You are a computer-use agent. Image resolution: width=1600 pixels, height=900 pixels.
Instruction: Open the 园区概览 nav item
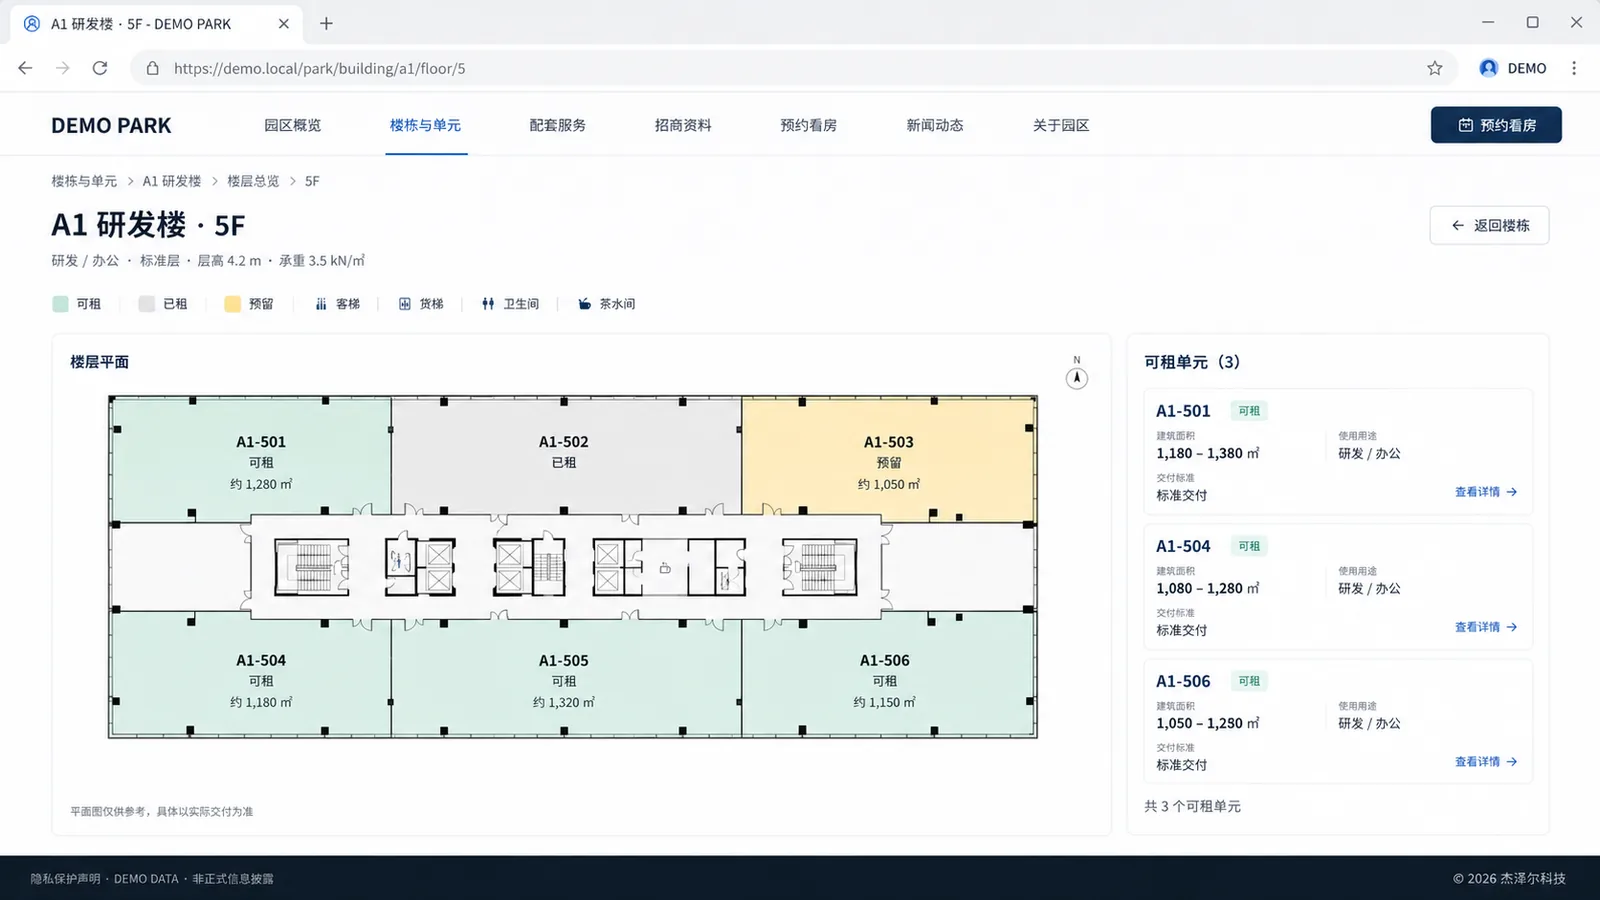[293, 125]
